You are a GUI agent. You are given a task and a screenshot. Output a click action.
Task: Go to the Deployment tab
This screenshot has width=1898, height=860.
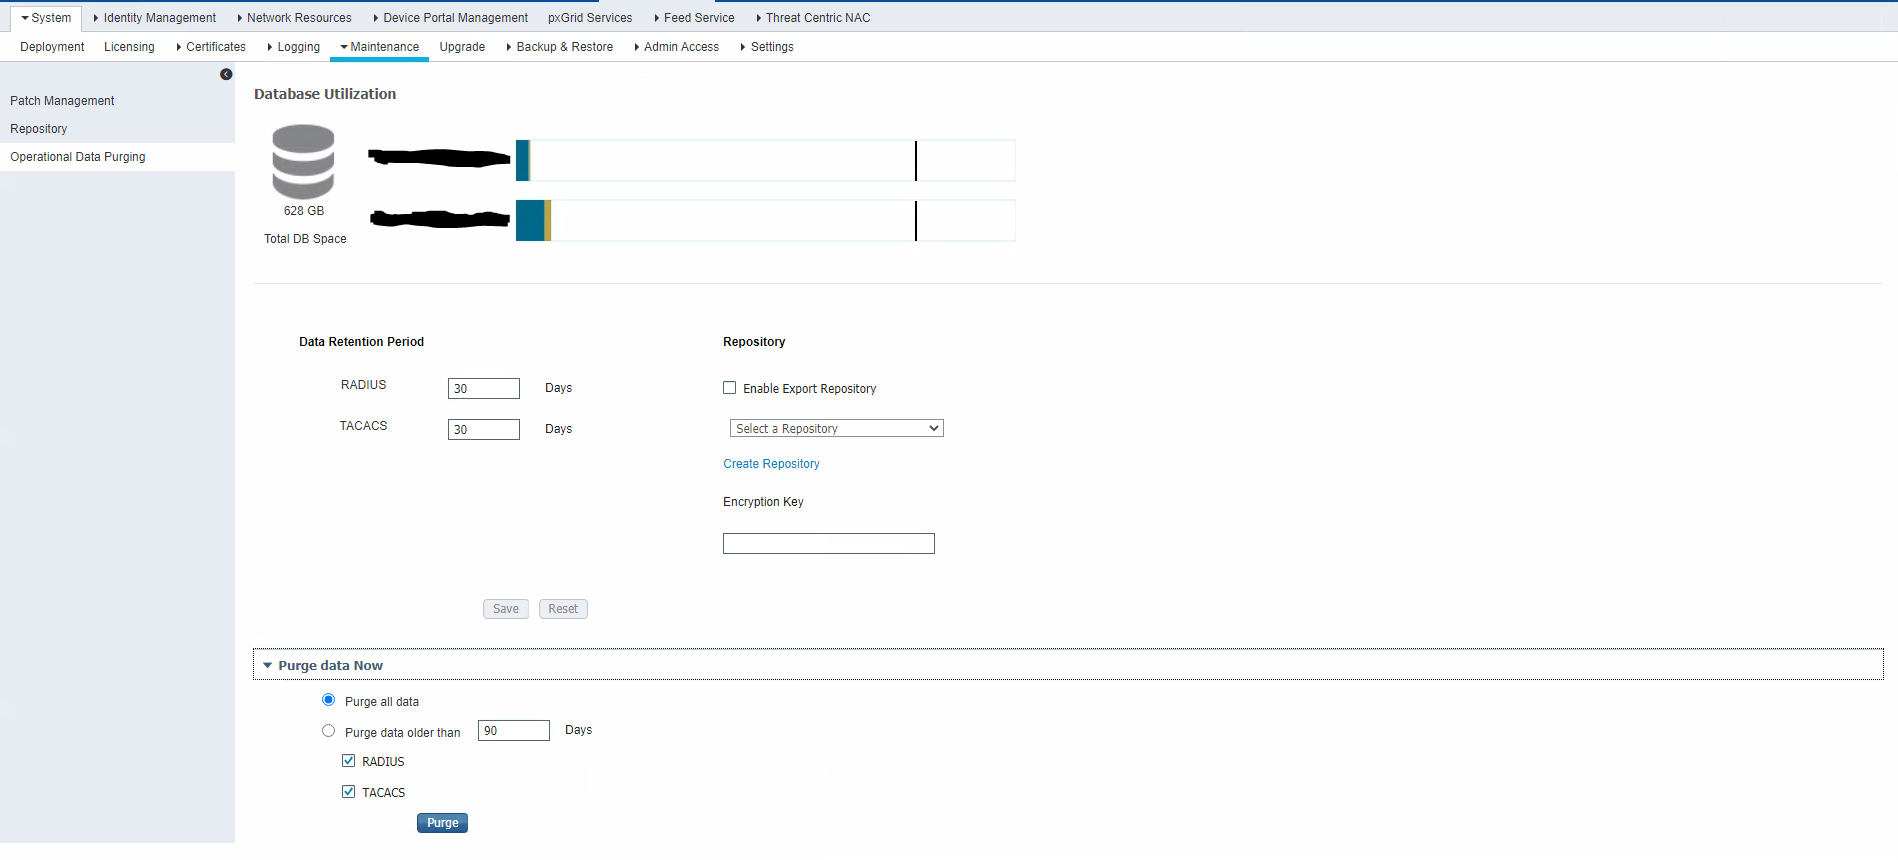point(52,47)
